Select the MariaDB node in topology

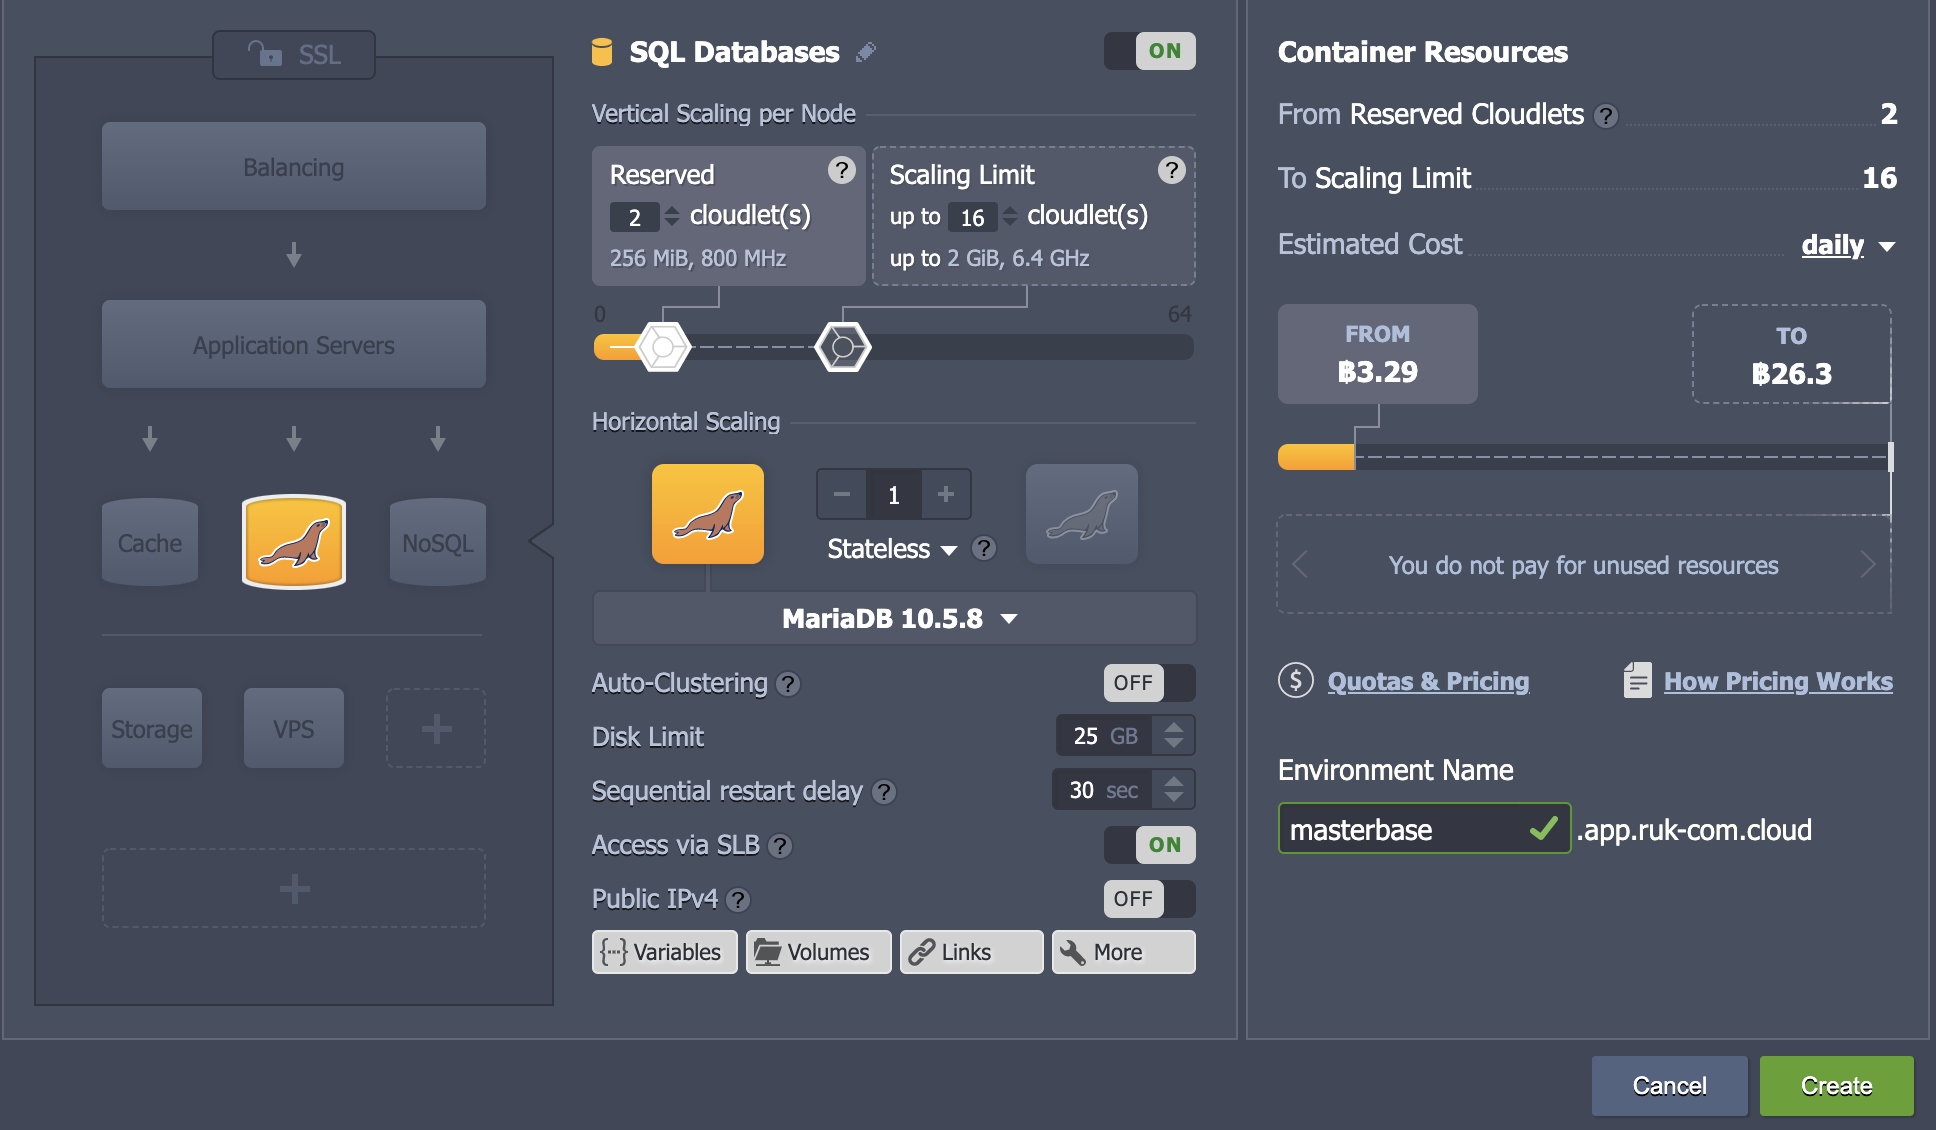click(294, 542)
